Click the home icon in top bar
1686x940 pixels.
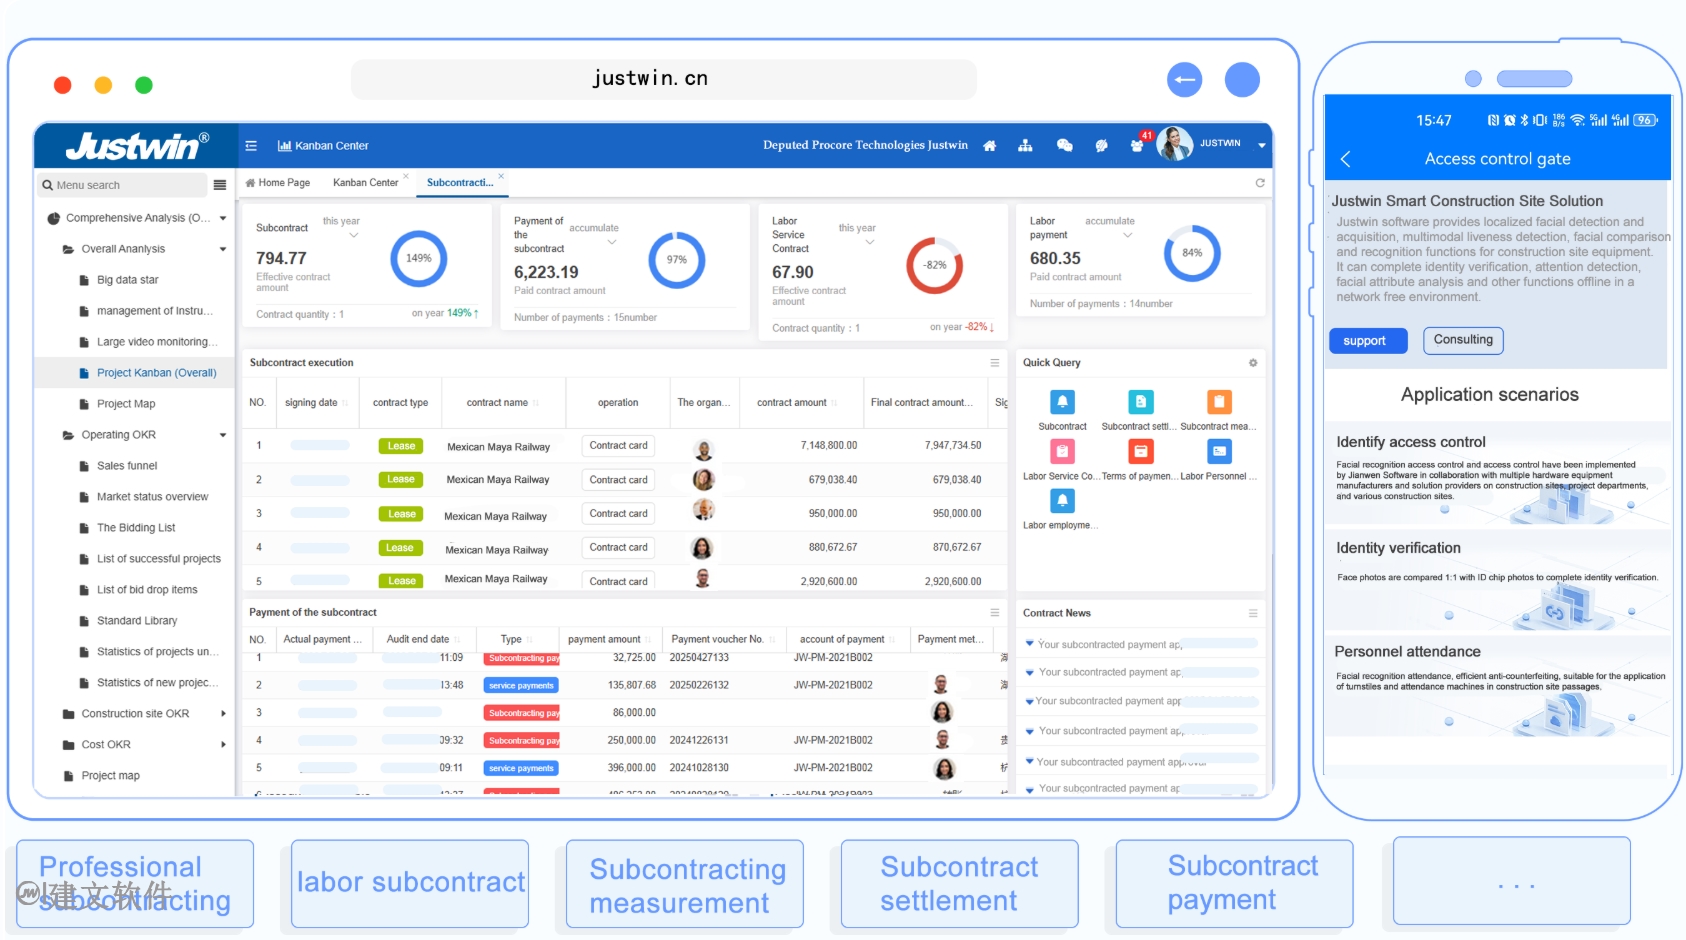(x=989, y=146)
